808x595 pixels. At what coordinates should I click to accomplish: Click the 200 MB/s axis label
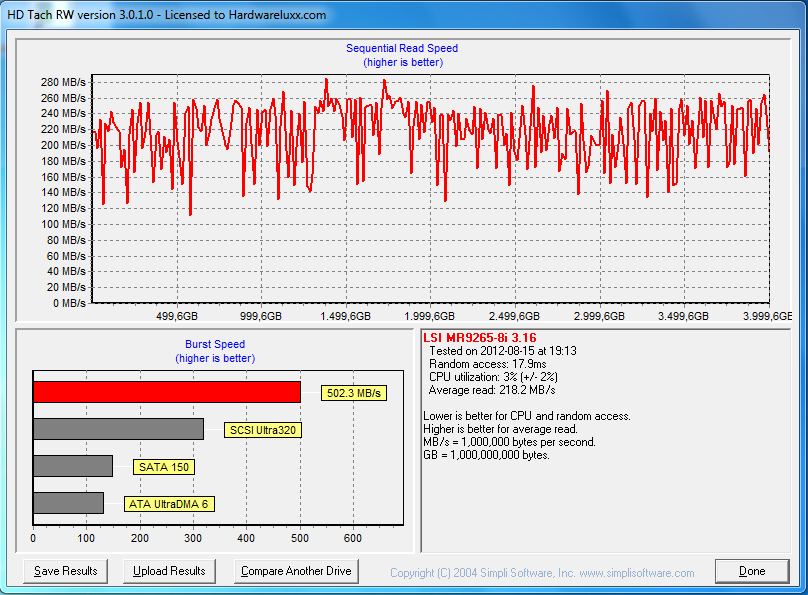click(63, 145)
